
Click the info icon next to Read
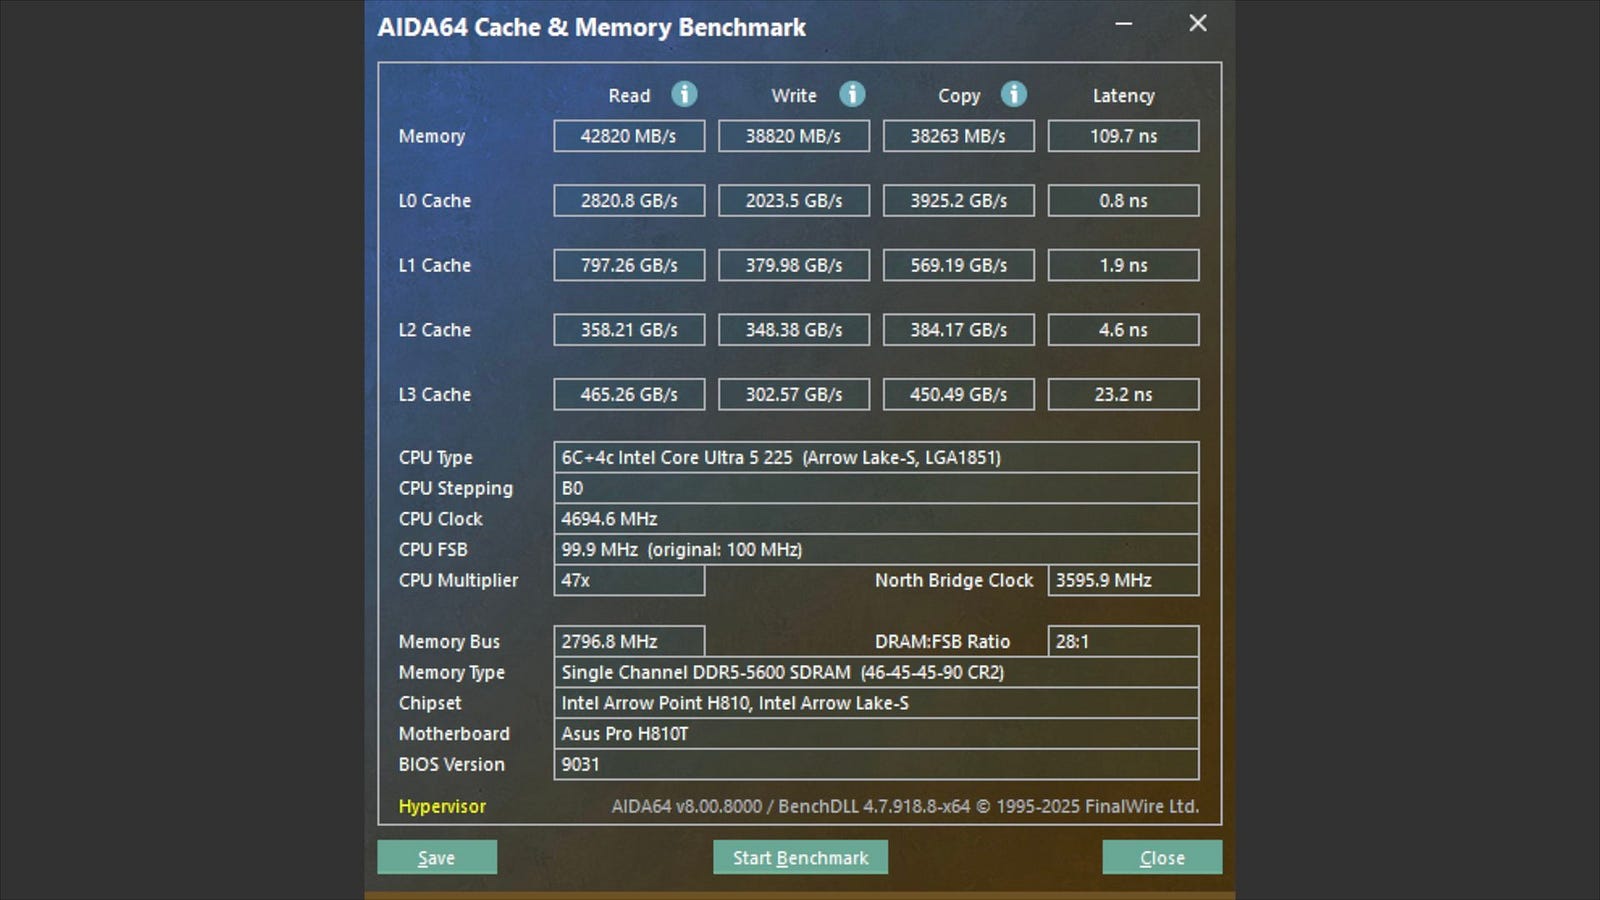point(684,94)
